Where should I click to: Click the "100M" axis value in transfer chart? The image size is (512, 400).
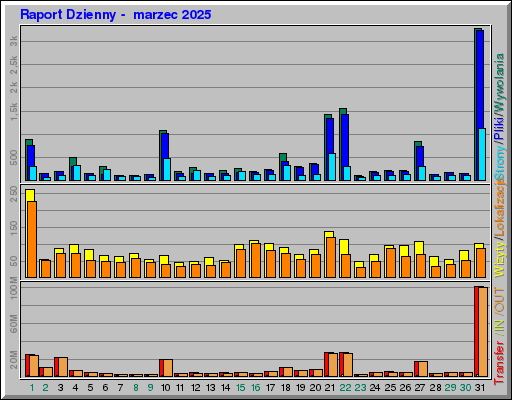(14, 288)
